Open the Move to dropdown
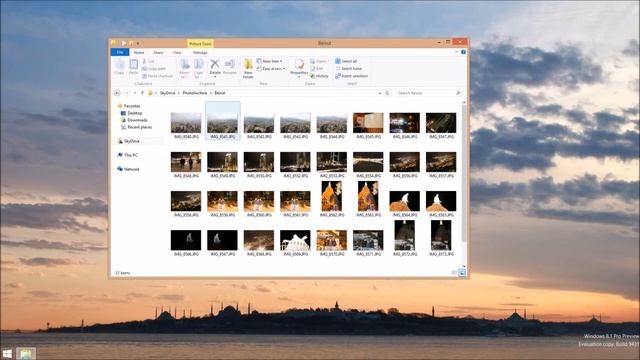 click(184, 68)
